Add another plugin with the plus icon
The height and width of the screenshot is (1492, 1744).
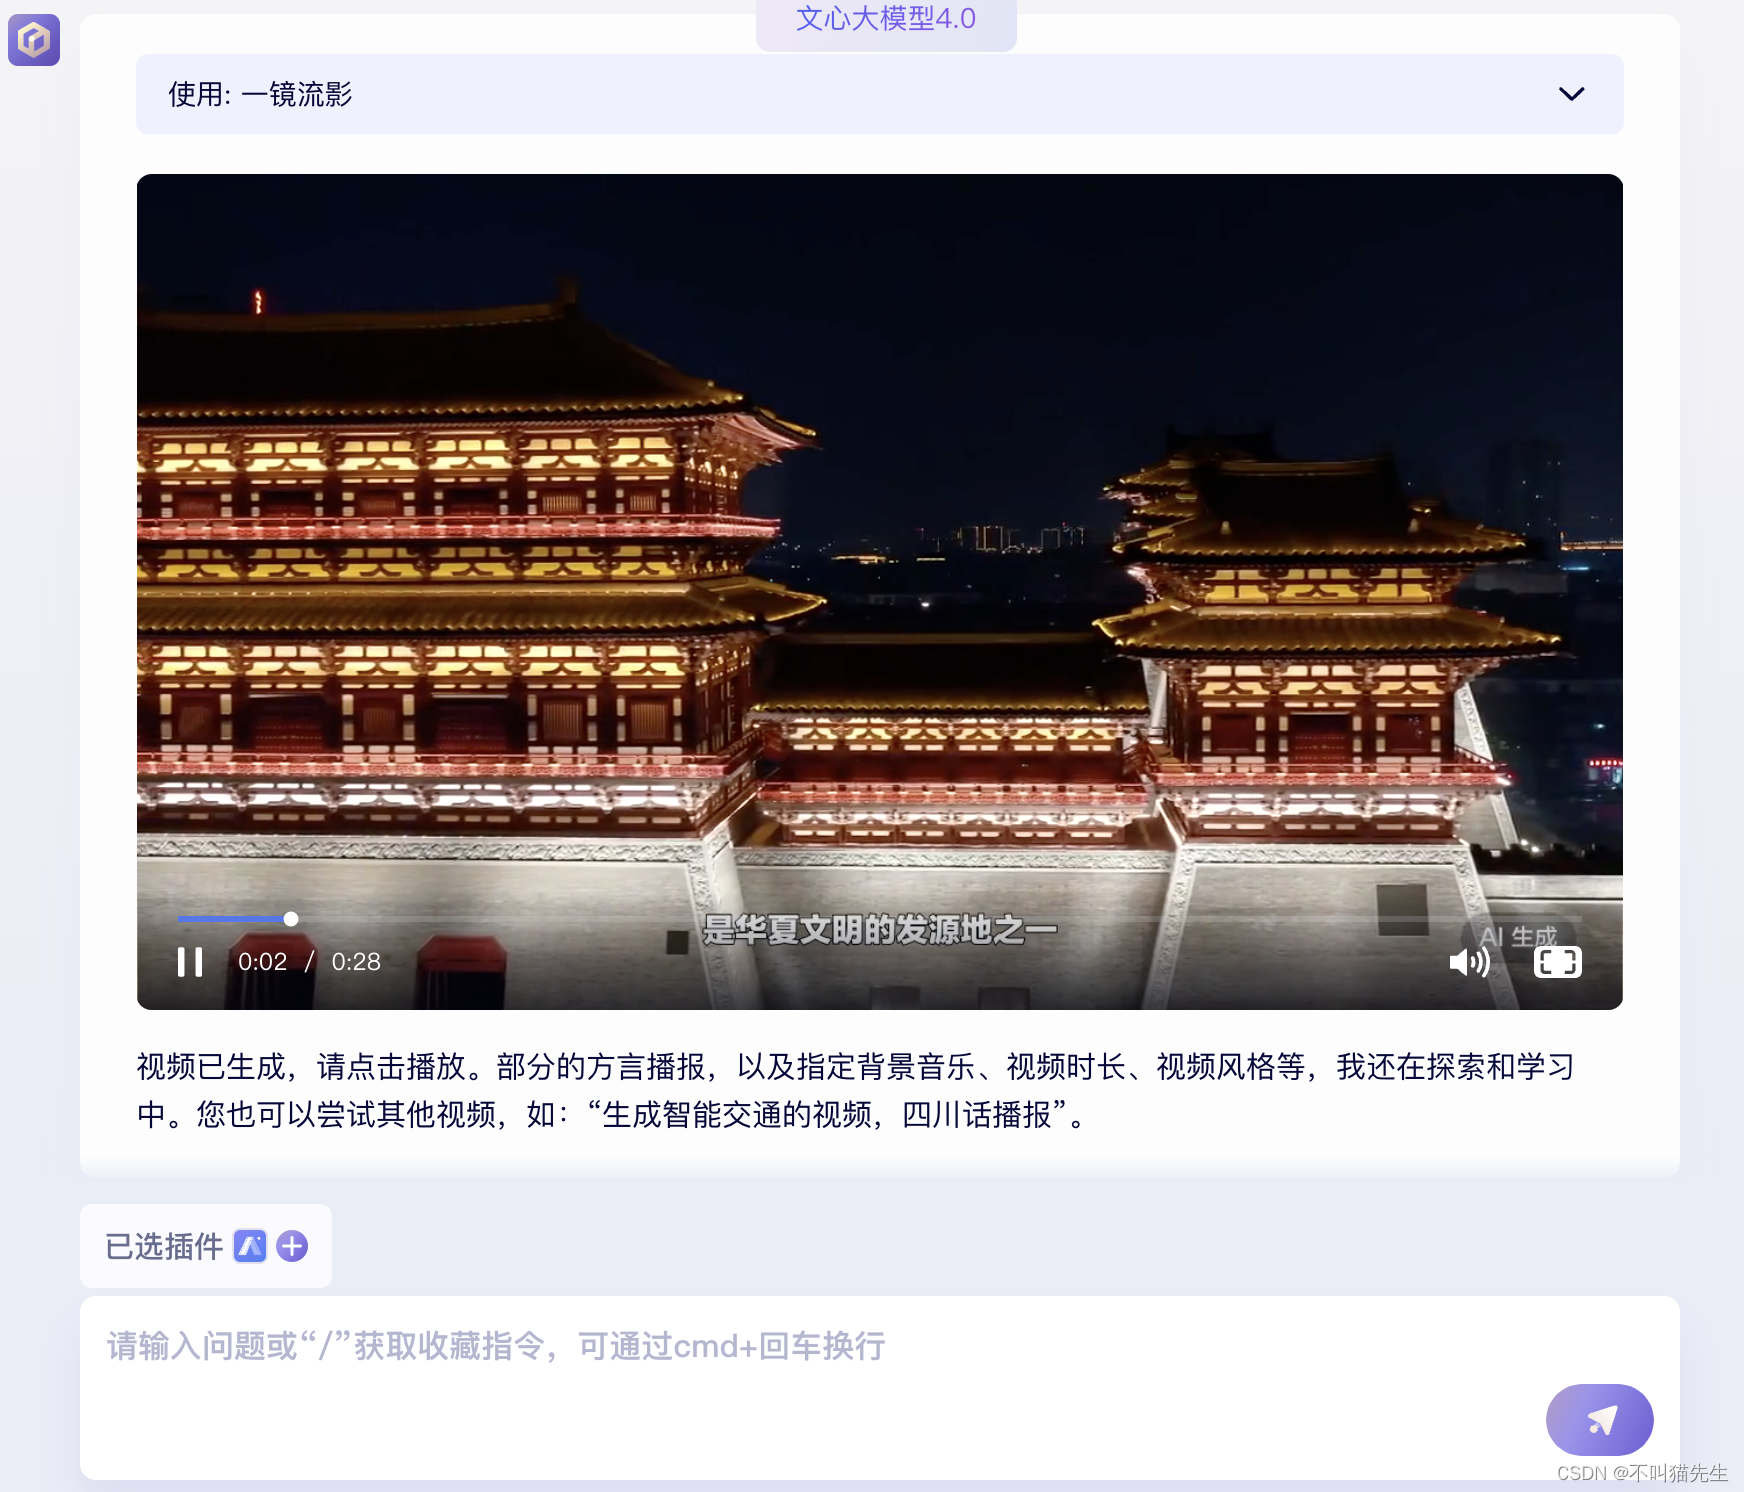pos(292,1246)
